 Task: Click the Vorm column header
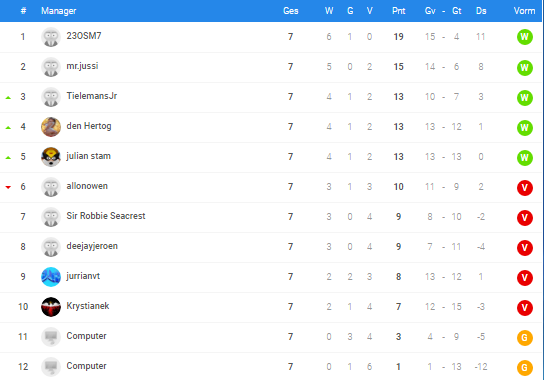point(524,11)
